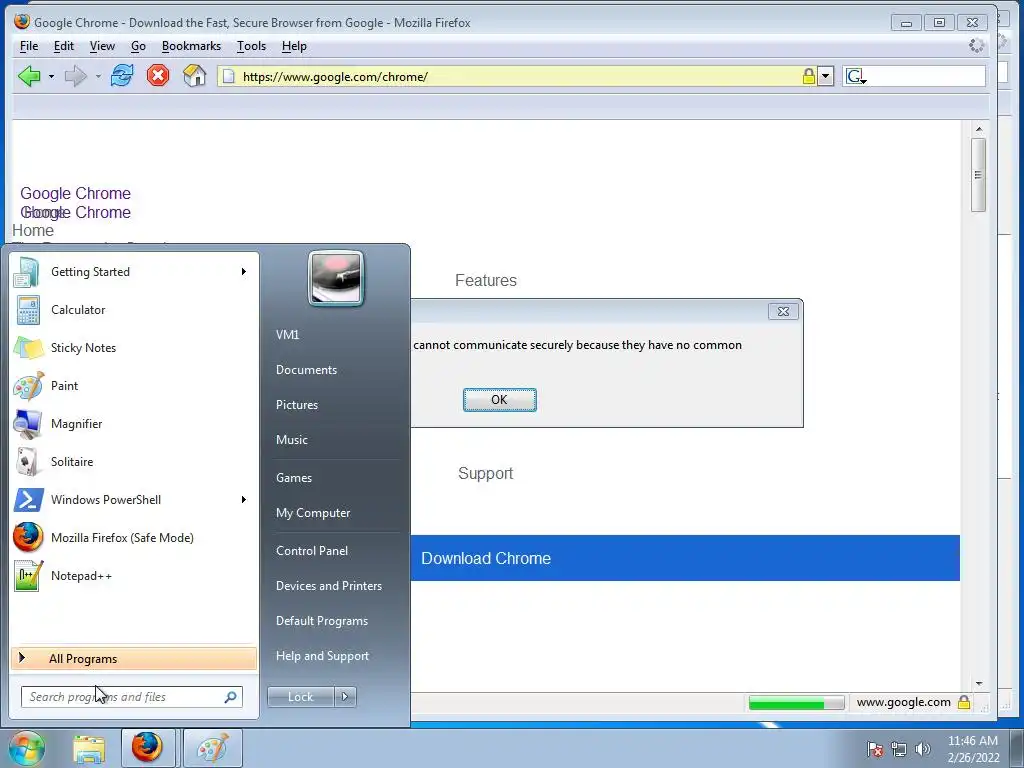Open Sticky Notes from the Start menu
This screenshot has height=768, width=1024.
[134, 347]
